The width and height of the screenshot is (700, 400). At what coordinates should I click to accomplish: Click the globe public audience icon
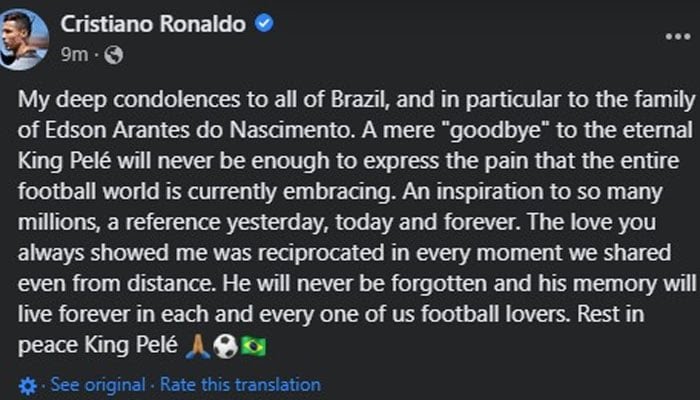[x=113, y=55]
